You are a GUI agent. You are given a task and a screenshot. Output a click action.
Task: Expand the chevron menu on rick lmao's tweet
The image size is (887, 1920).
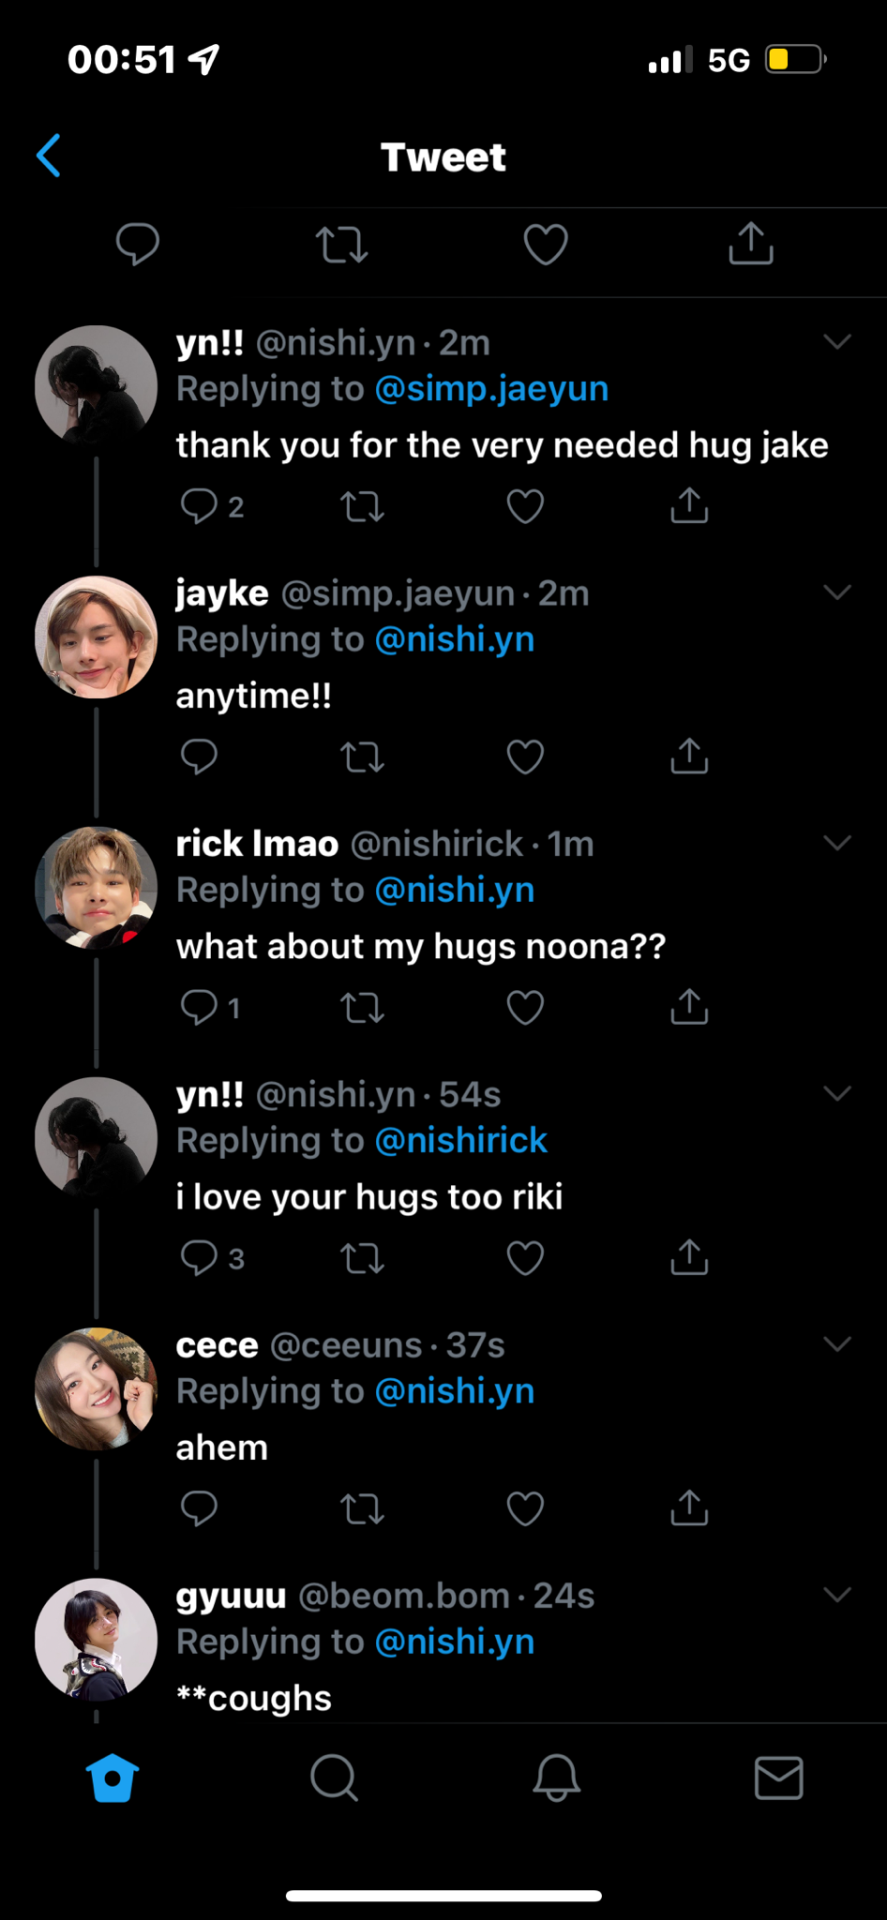click(837, 843)
